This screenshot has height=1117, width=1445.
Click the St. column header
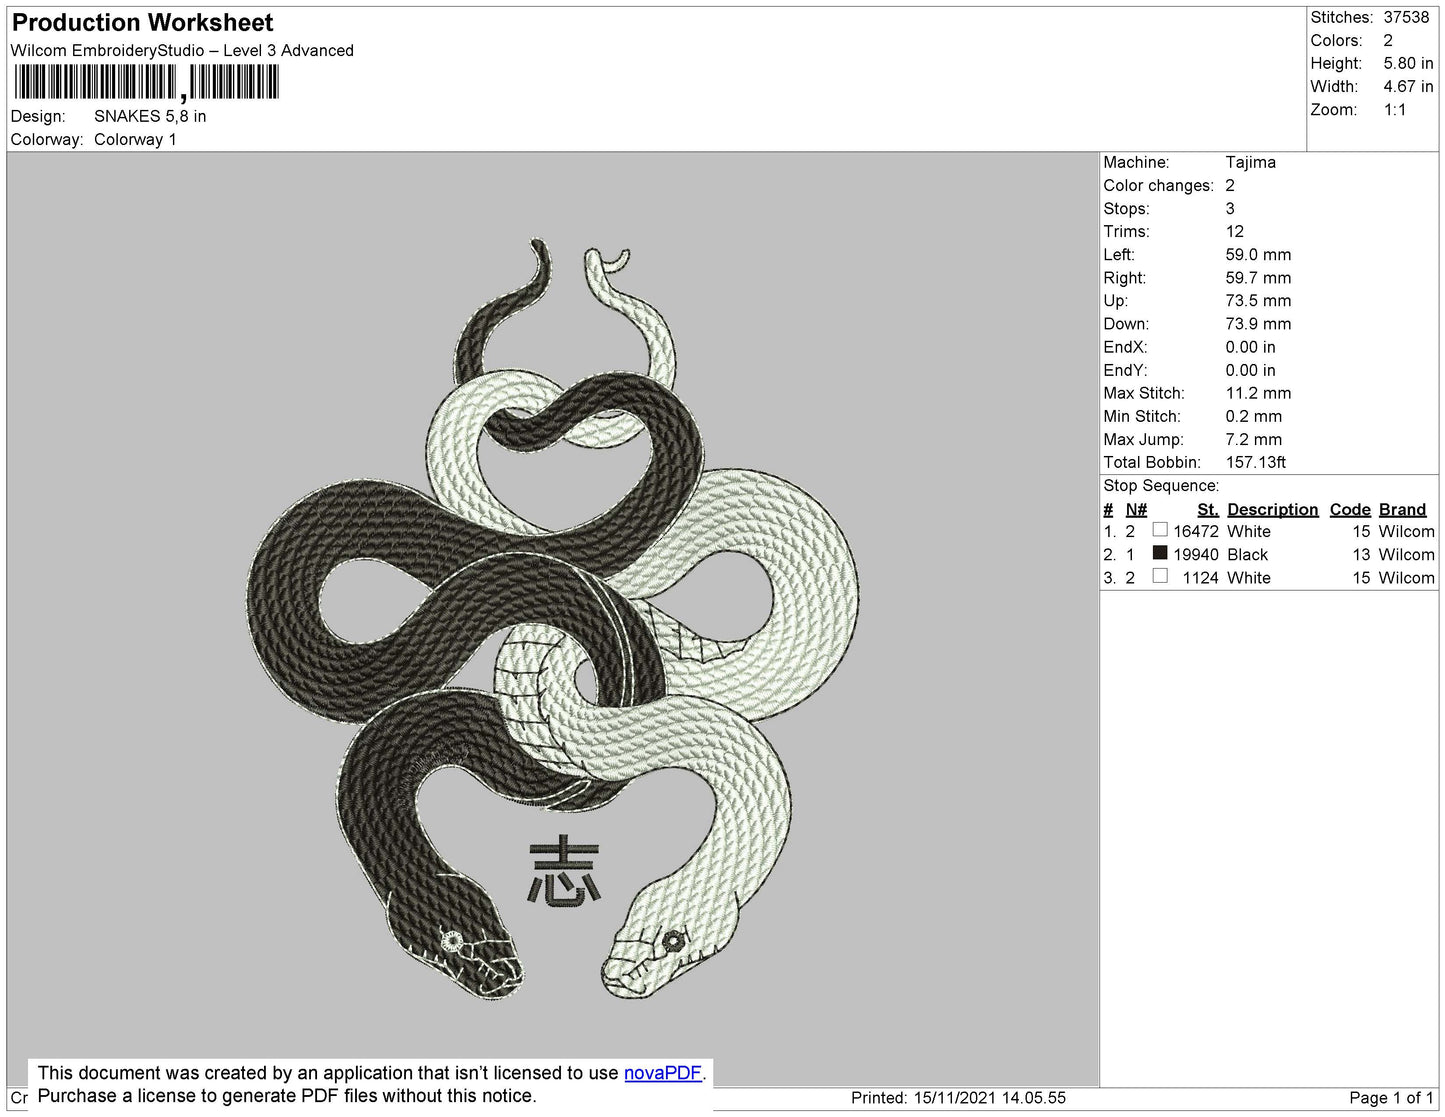pos(1207,509)
